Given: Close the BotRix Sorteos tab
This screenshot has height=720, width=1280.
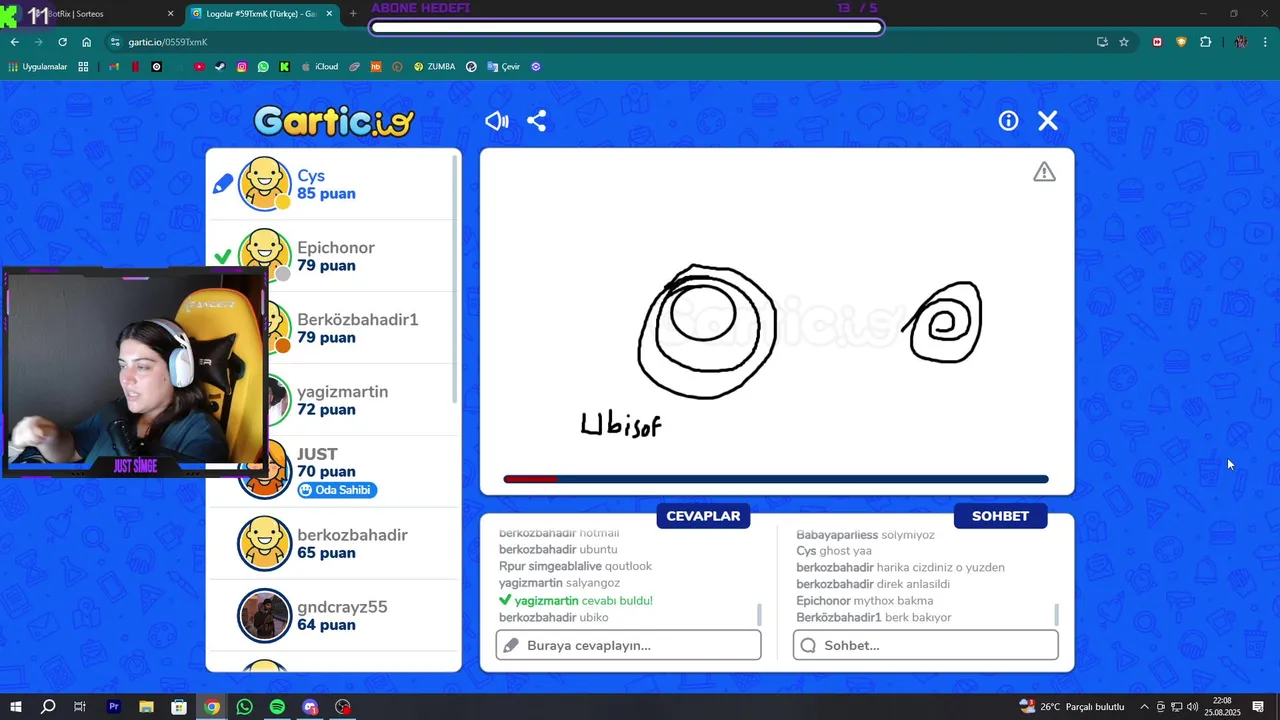Looking at the screenshot, I should tap(170, 14).
